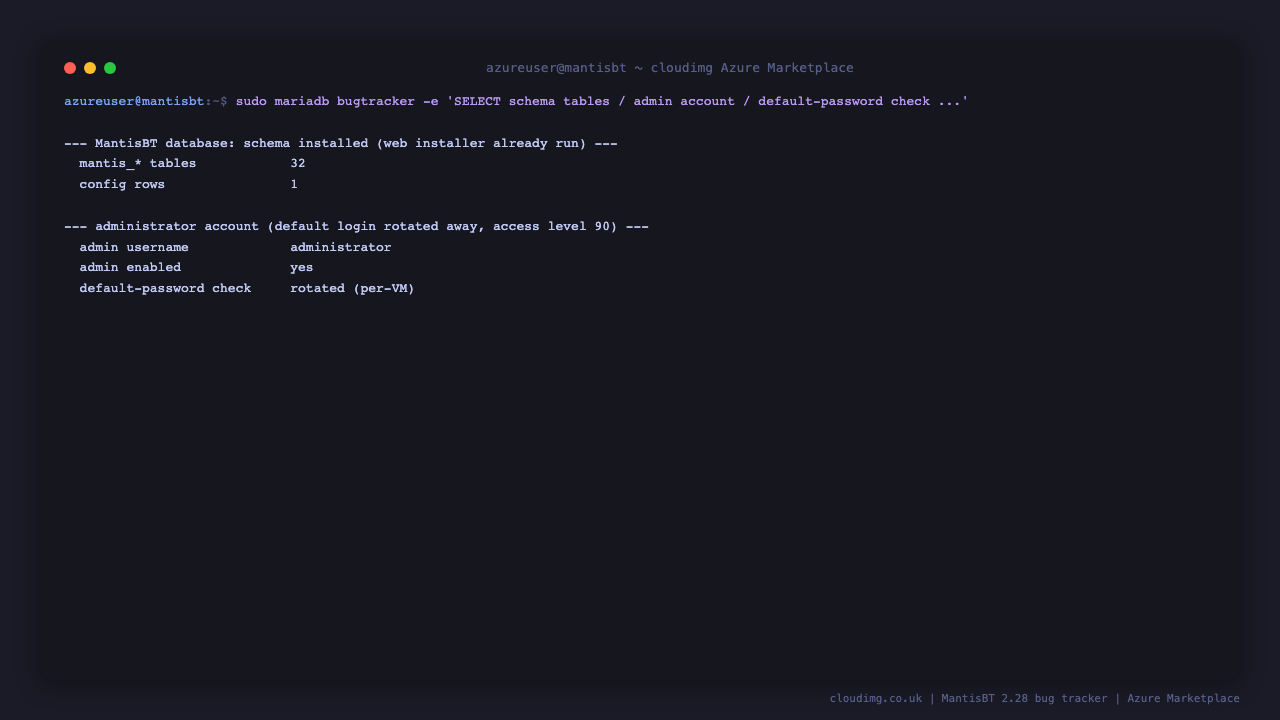Click the value 'yes' for admin enabled
Screen dimensions: 1280x720
tap(302, 267)
